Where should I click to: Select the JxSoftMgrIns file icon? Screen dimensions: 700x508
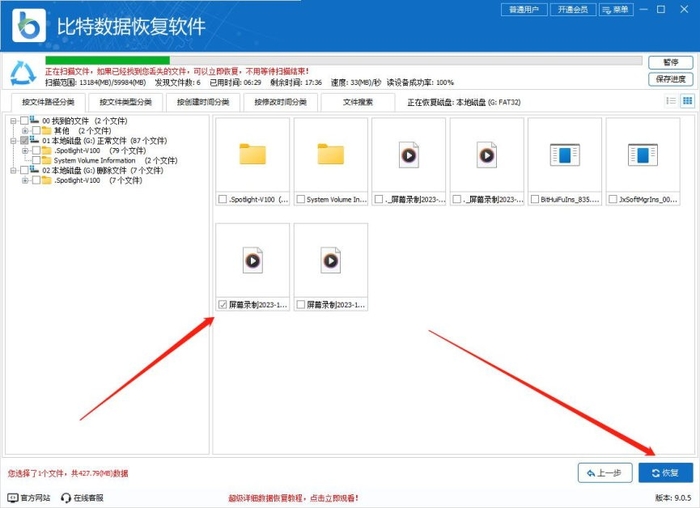click(642, 154)
